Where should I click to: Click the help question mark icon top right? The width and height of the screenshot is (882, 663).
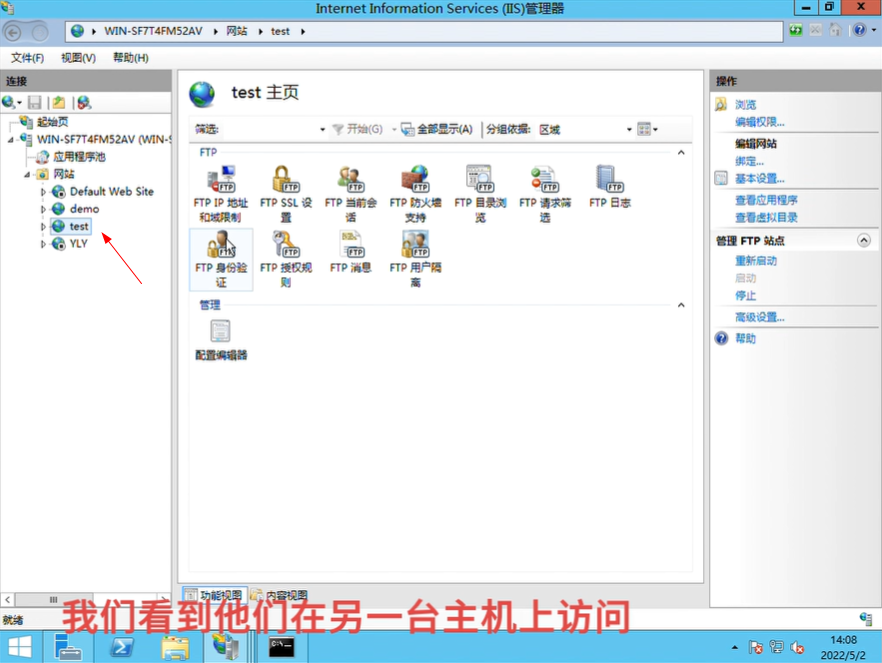coord(859,30)
